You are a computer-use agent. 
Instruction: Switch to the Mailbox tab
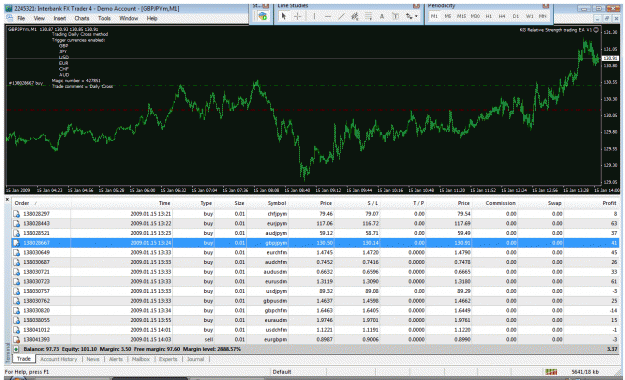pos(141,359)
